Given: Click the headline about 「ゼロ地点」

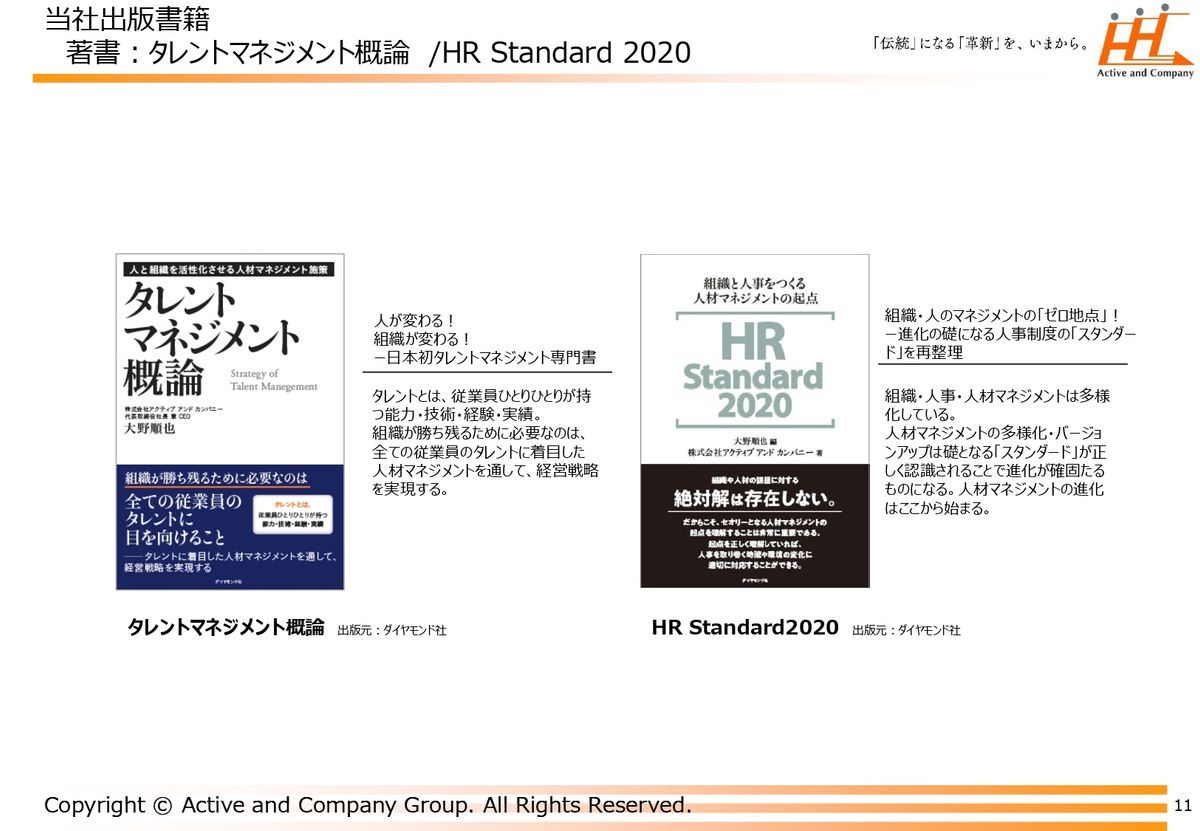Looking at the screenshot, I should pyautogui.click(x=1006, y=333).
